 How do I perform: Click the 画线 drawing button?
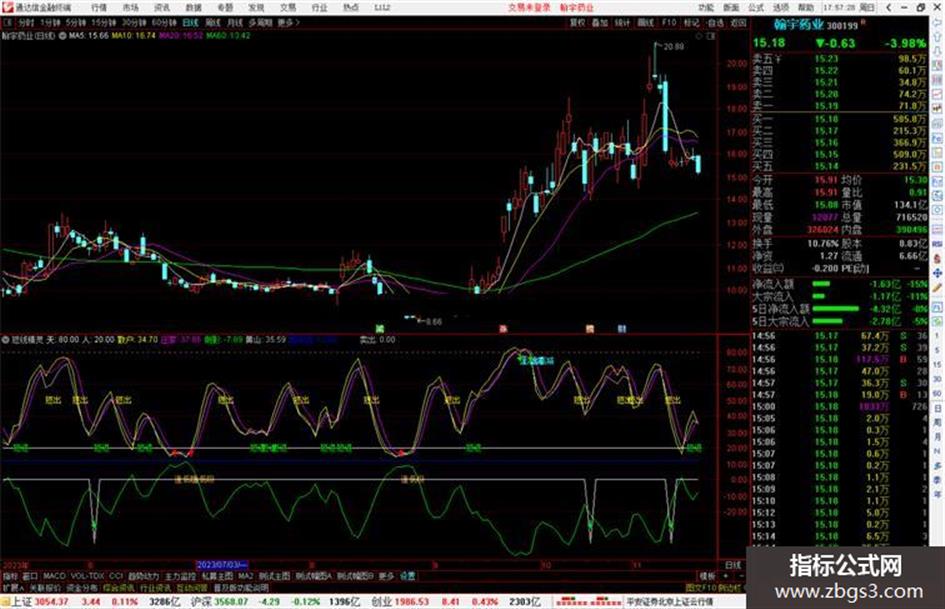coord(645,22)
